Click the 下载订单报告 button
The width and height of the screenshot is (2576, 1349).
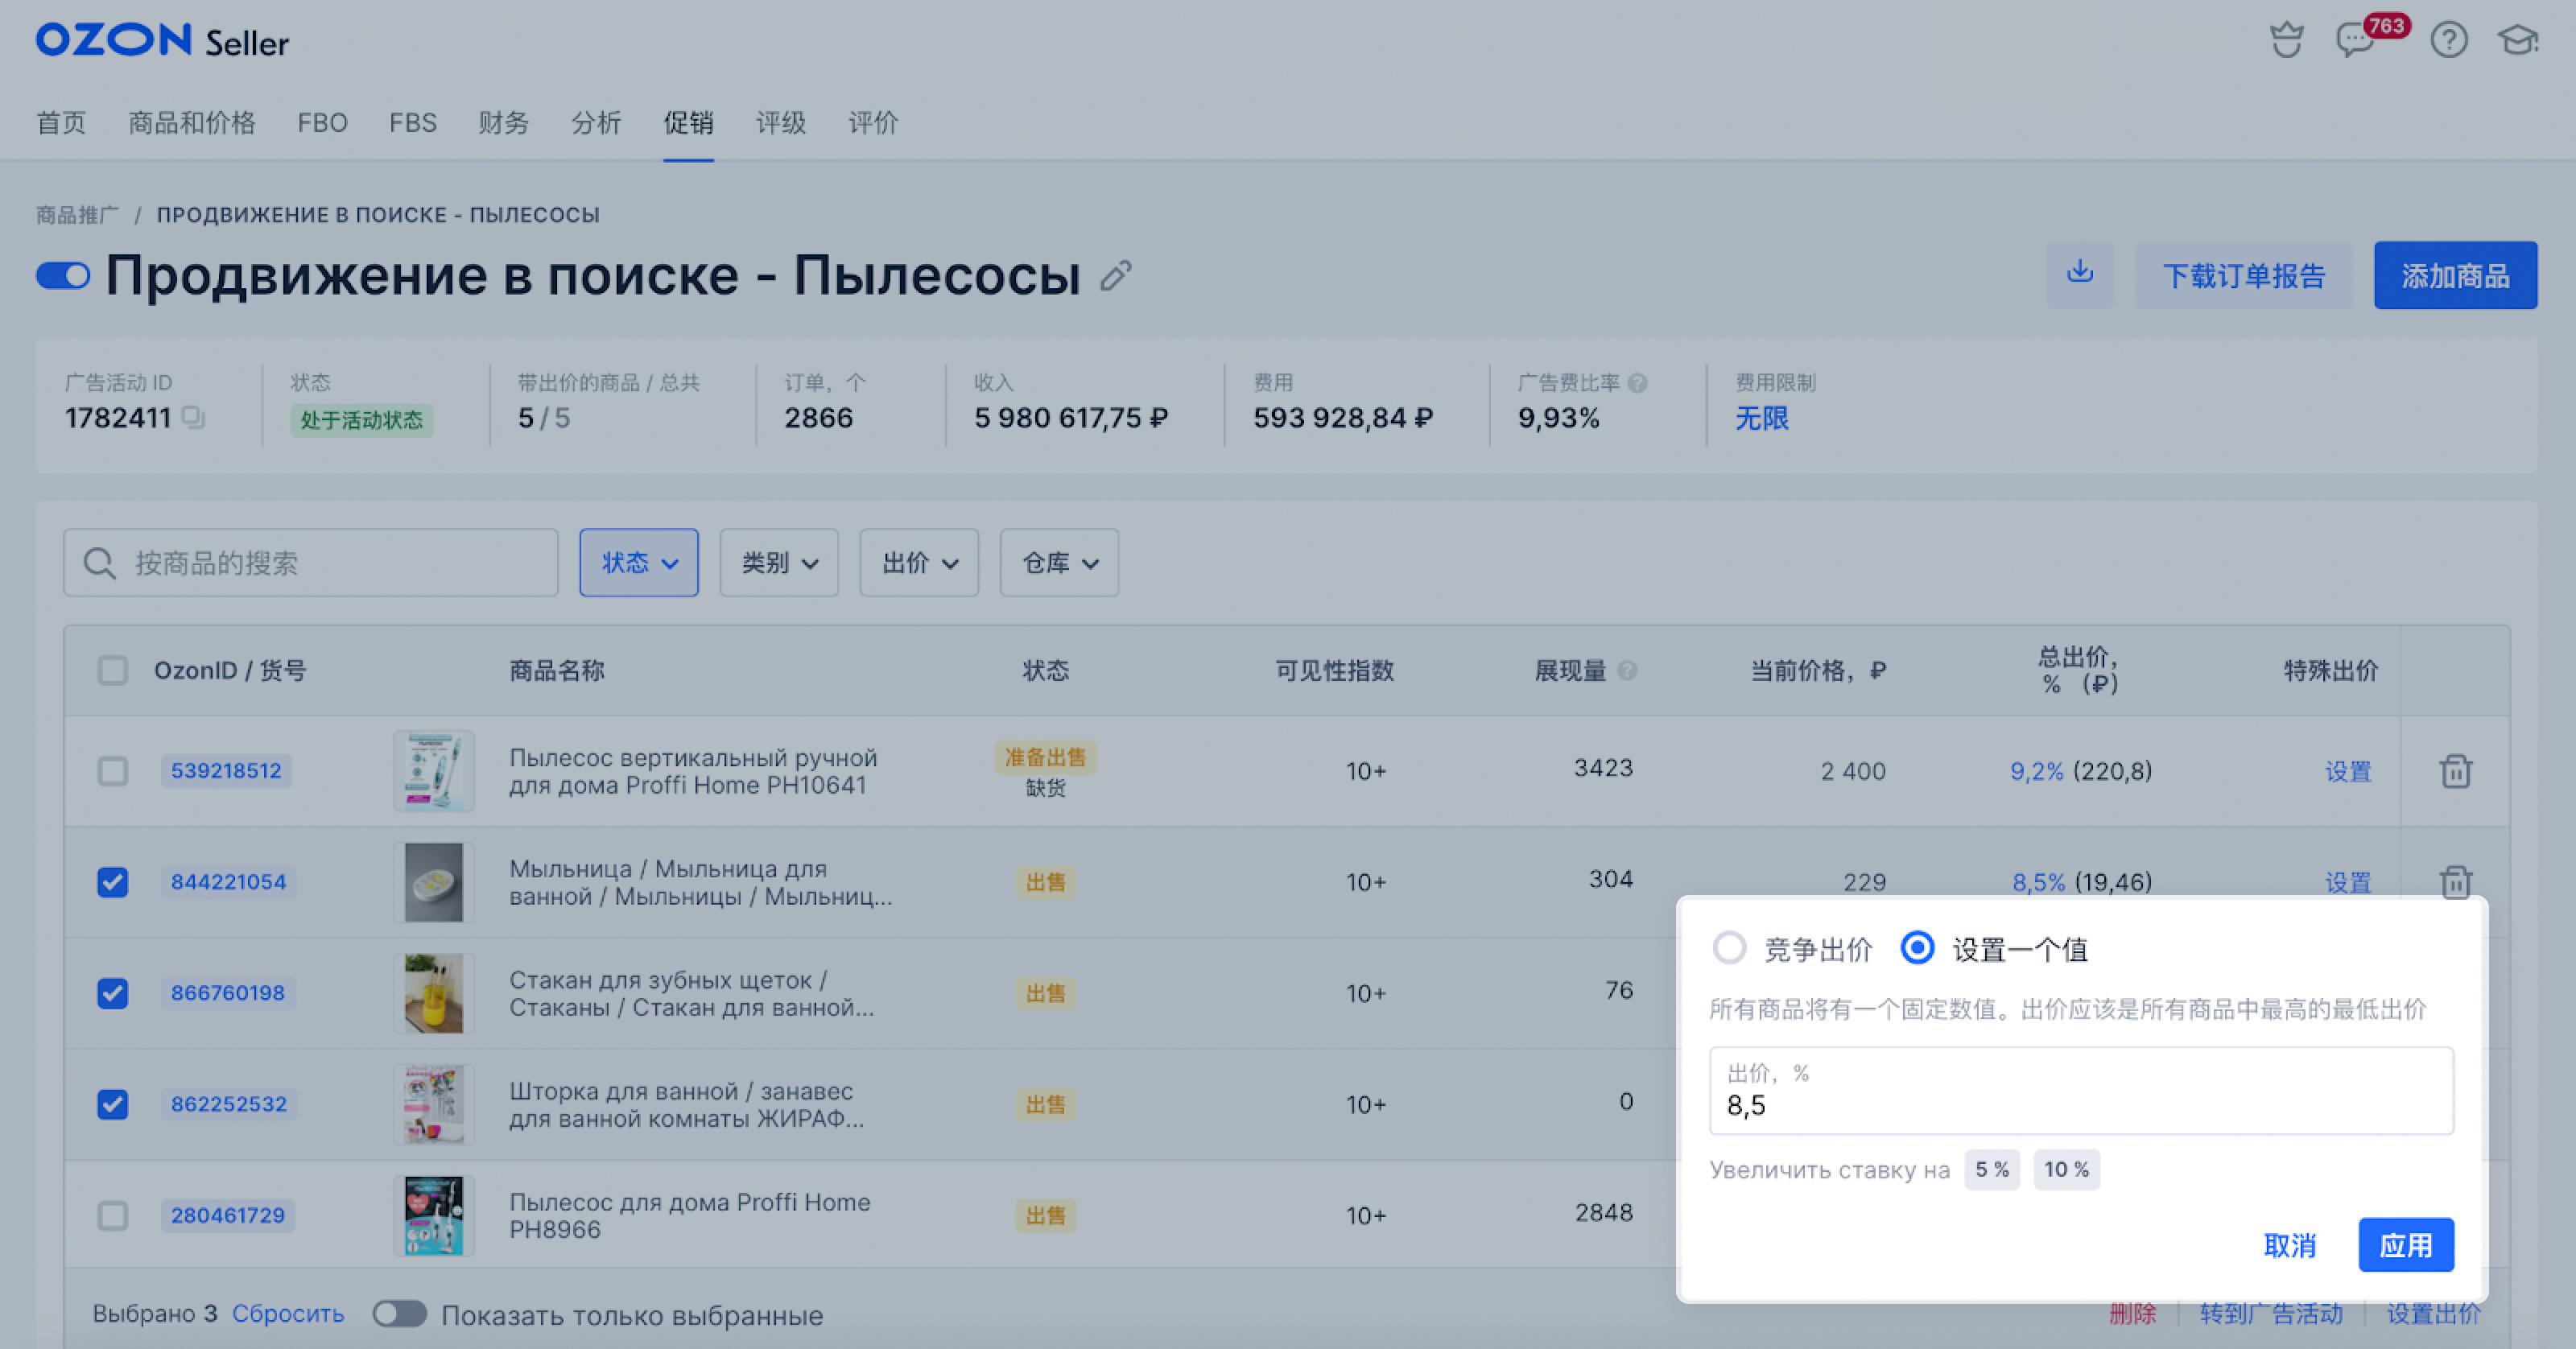pyautogui.click(x=2243, y=275)
